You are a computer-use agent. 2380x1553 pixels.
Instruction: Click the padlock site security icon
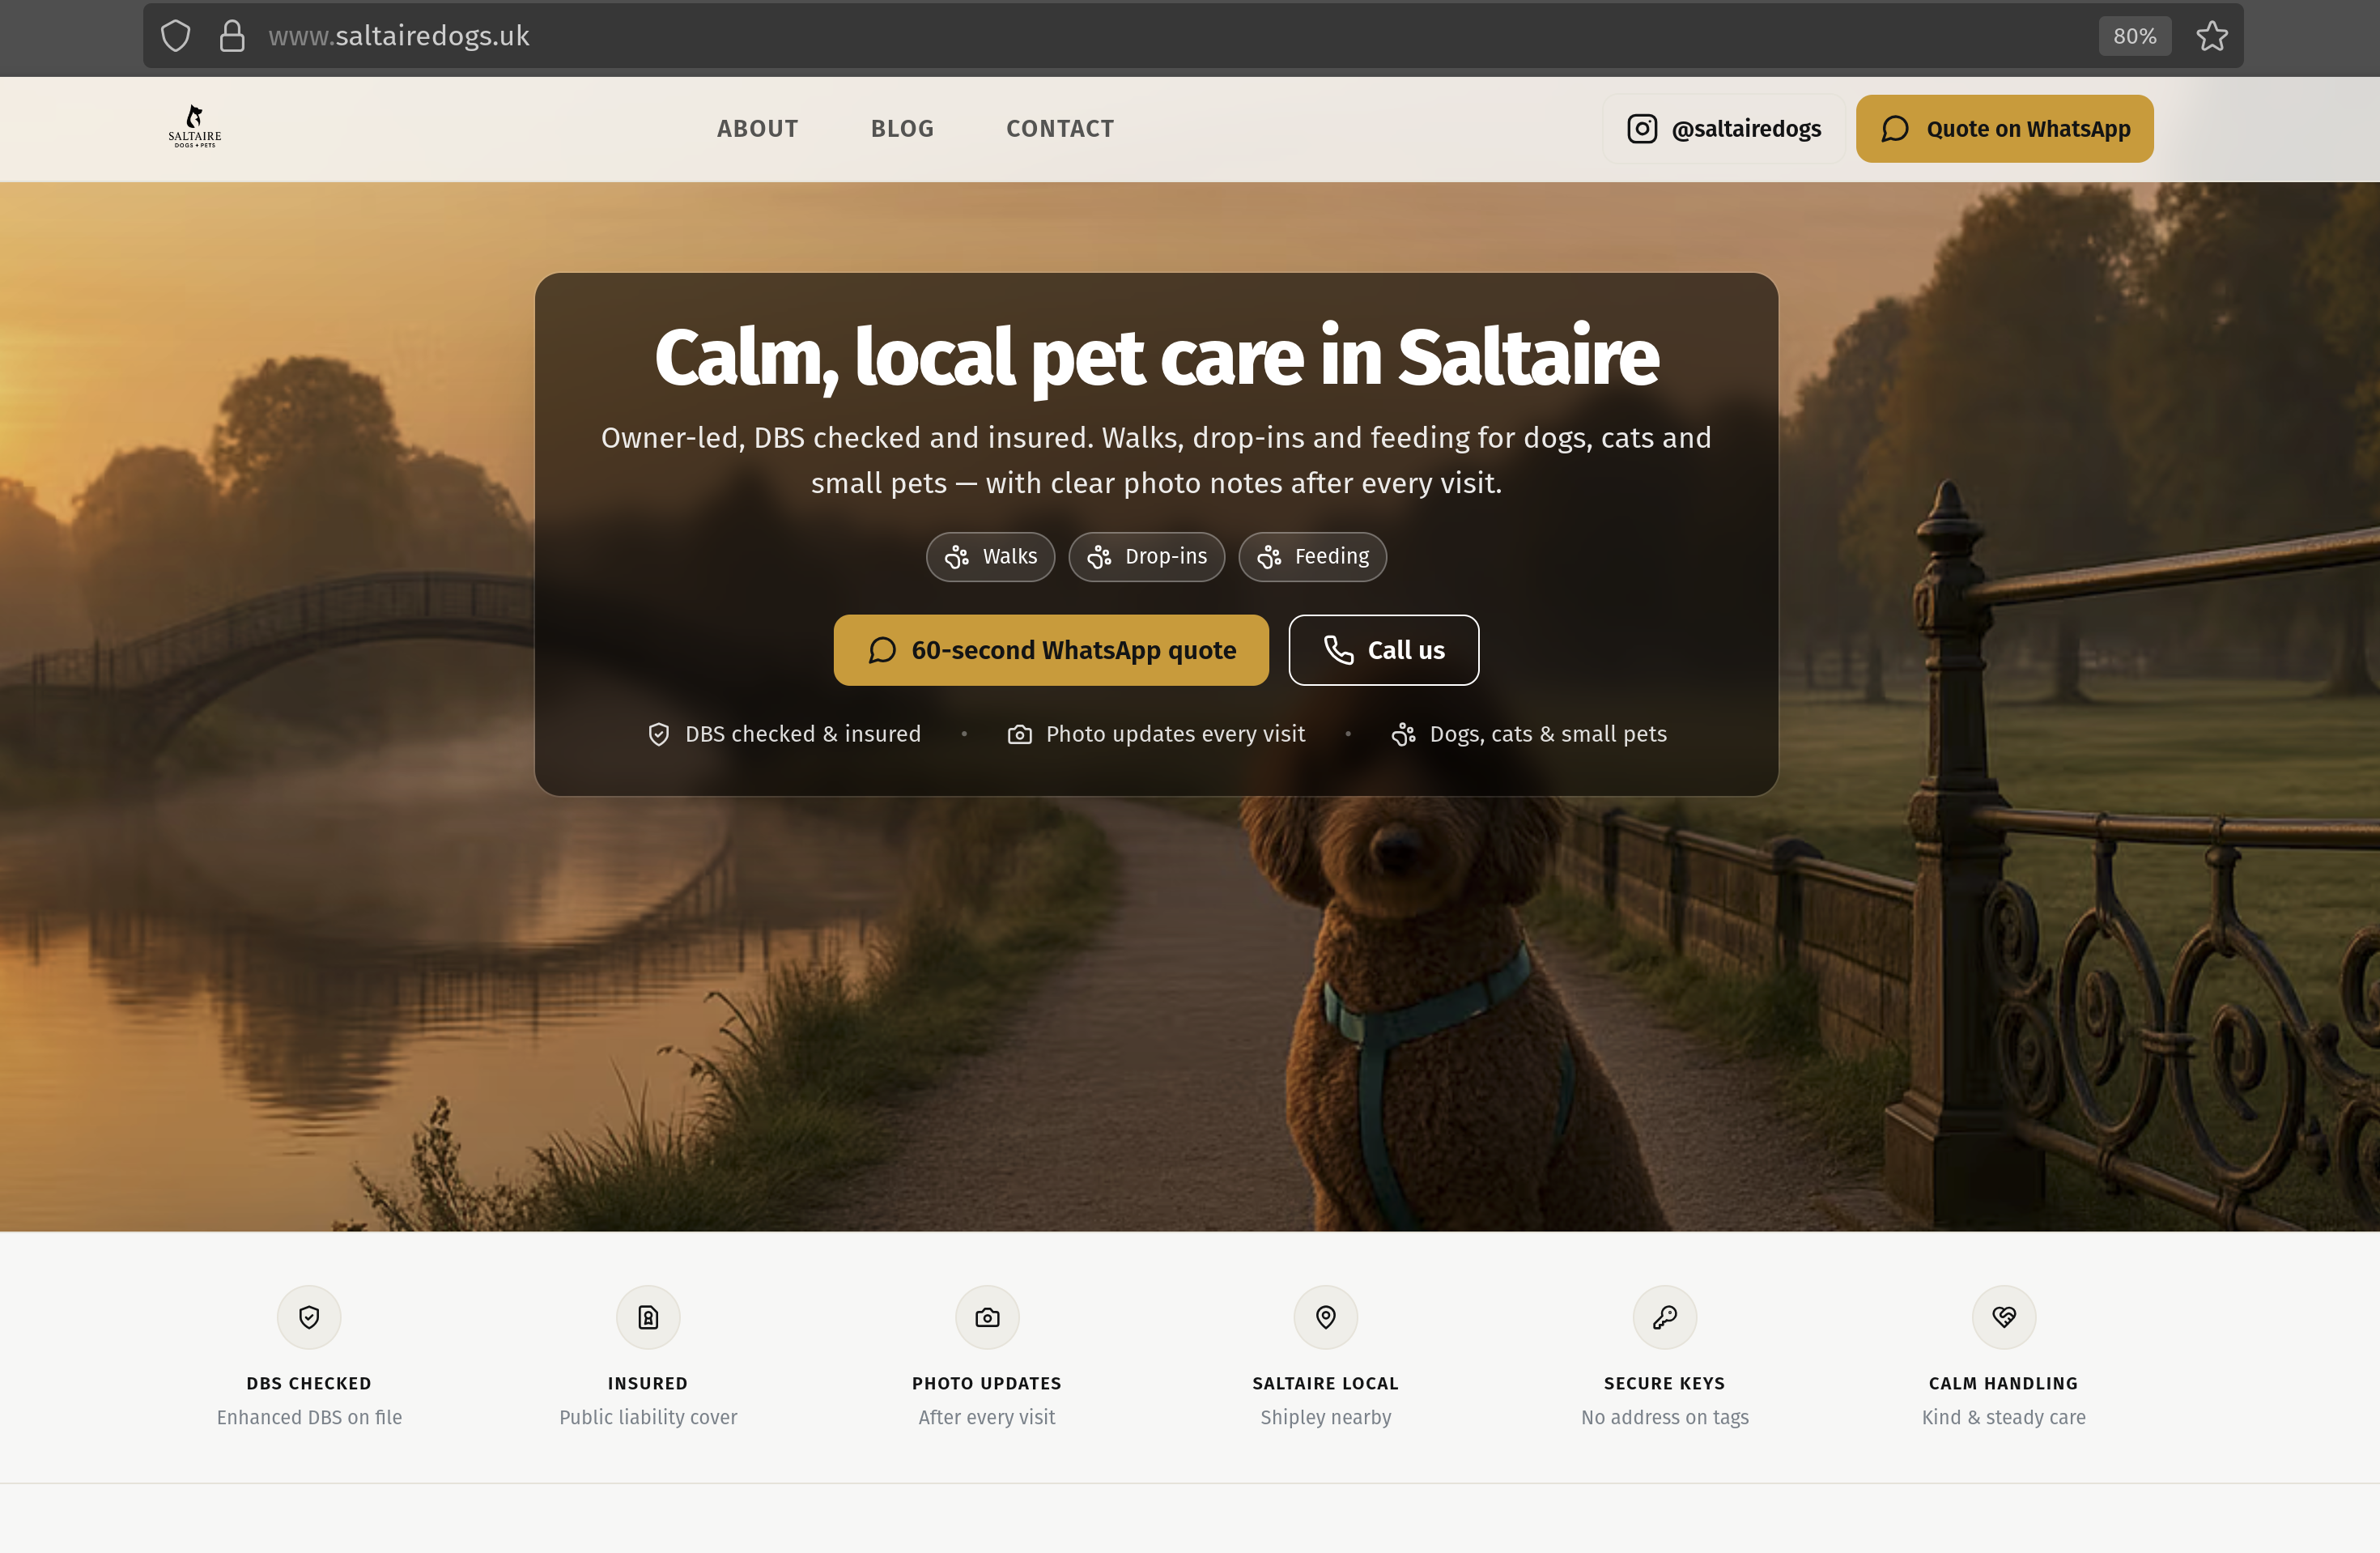pos(232,36)
